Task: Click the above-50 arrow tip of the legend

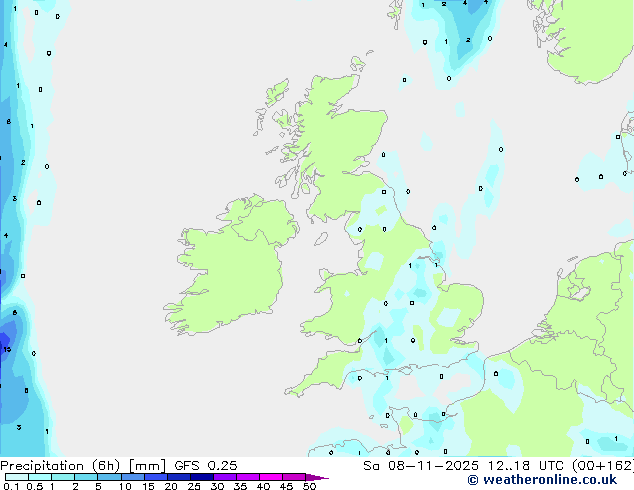Action: coord(317,477)
